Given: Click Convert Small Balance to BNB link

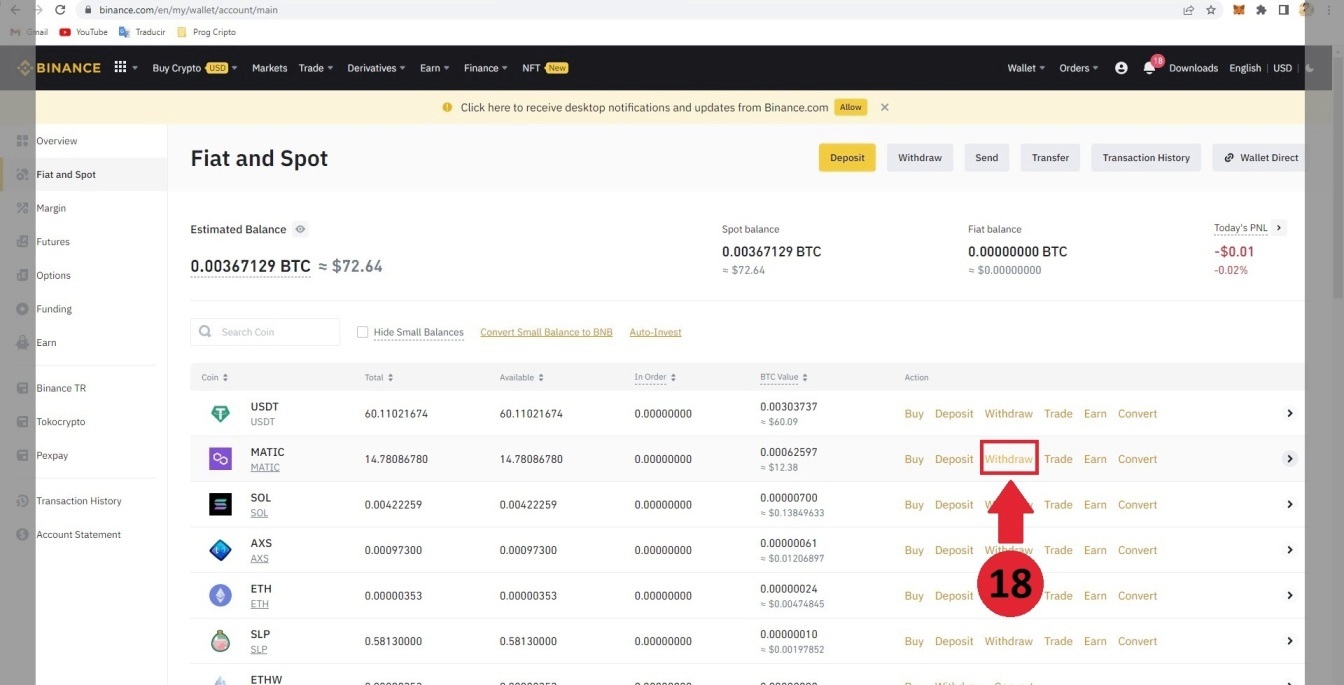Looking at the screenshot, I should coord(546,332).
